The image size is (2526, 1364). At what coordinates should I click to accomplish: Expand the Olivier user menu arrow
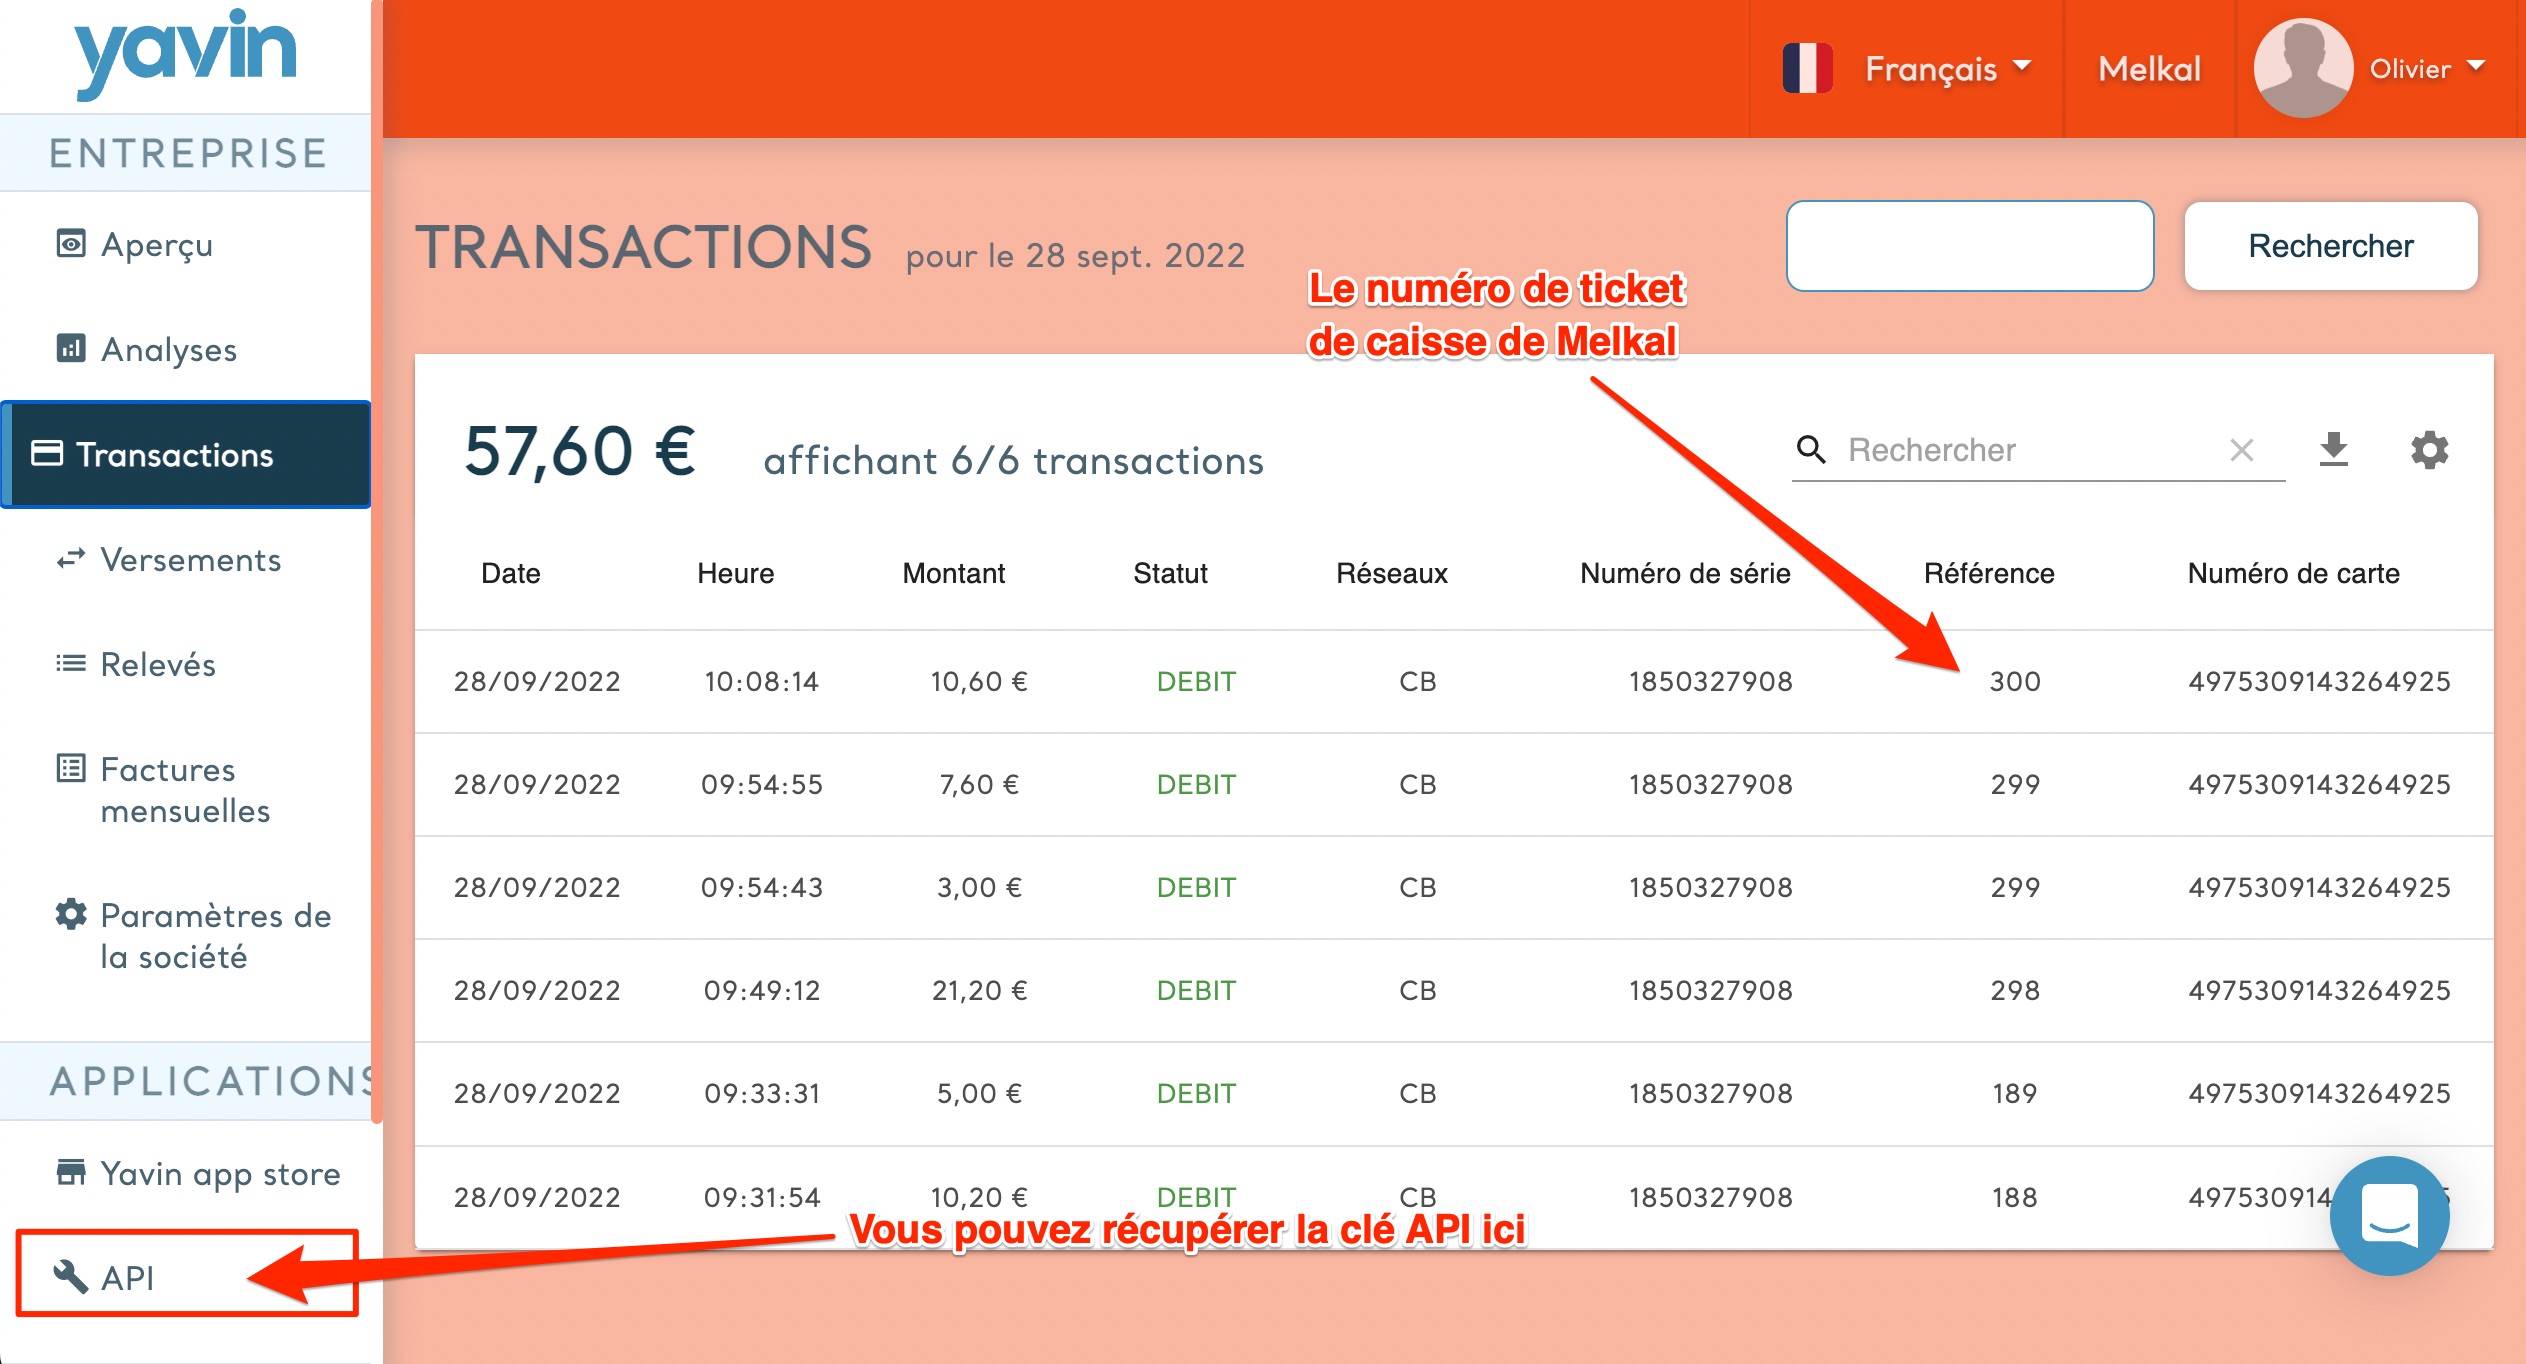(x=2476, y=66)
